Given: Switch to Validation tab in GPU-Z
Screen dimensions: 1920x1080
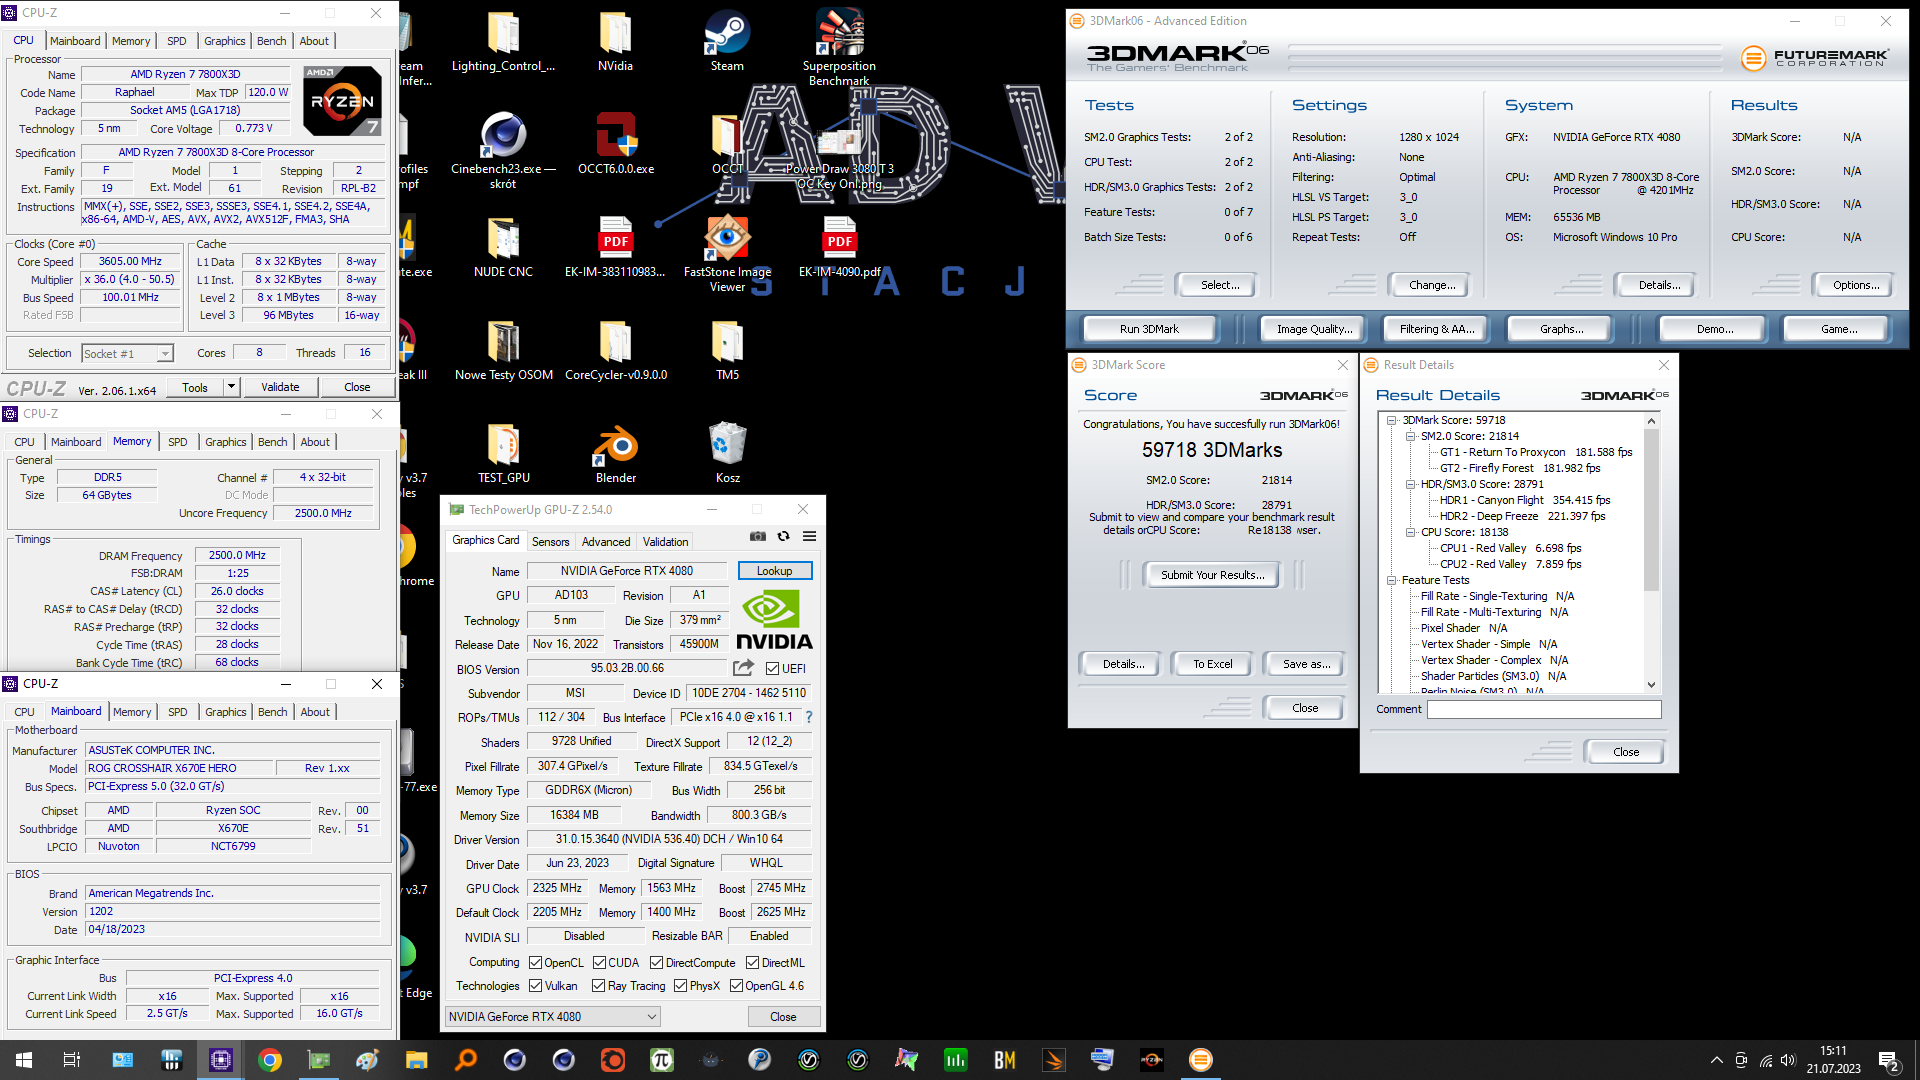Looking at the screenshot, I should coord(665,542).
